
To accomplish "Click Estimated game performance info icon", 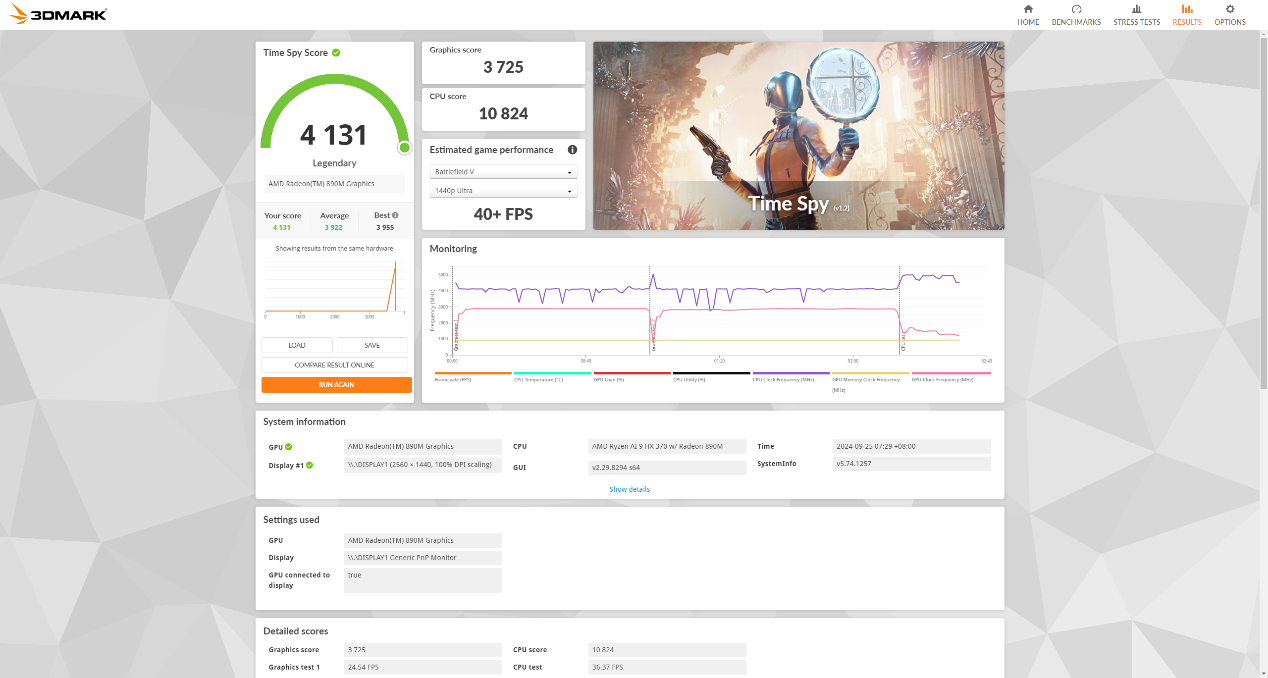I will (572, 150).
